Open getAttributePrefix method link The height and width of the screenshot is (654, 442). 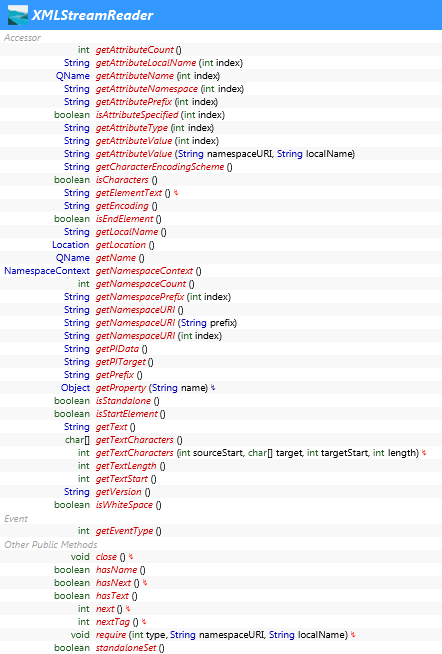coord(134,102)
